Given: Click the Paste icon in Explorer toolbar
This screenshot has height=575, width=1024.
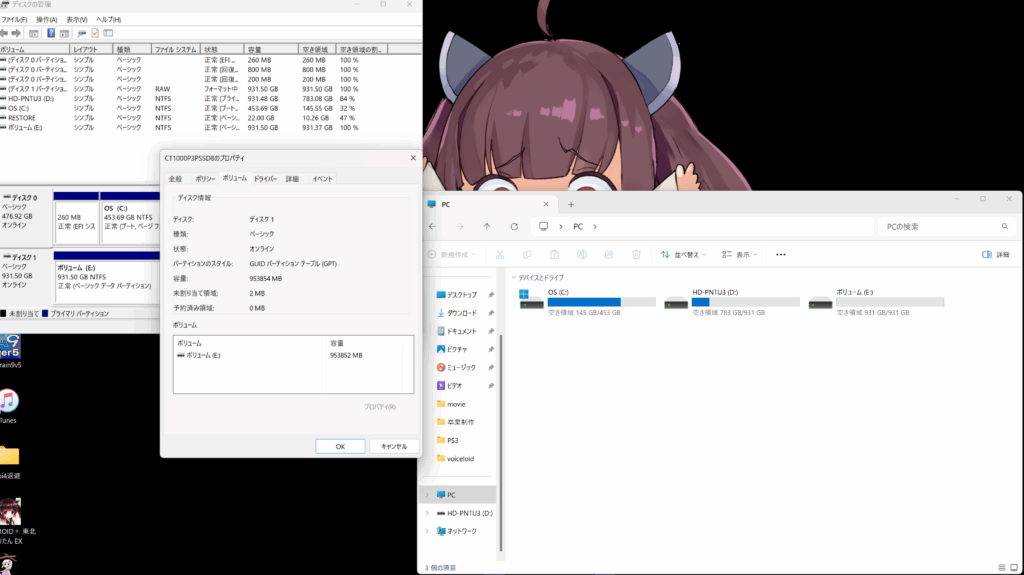Looking at the screenshot, I should pos(554,255).
